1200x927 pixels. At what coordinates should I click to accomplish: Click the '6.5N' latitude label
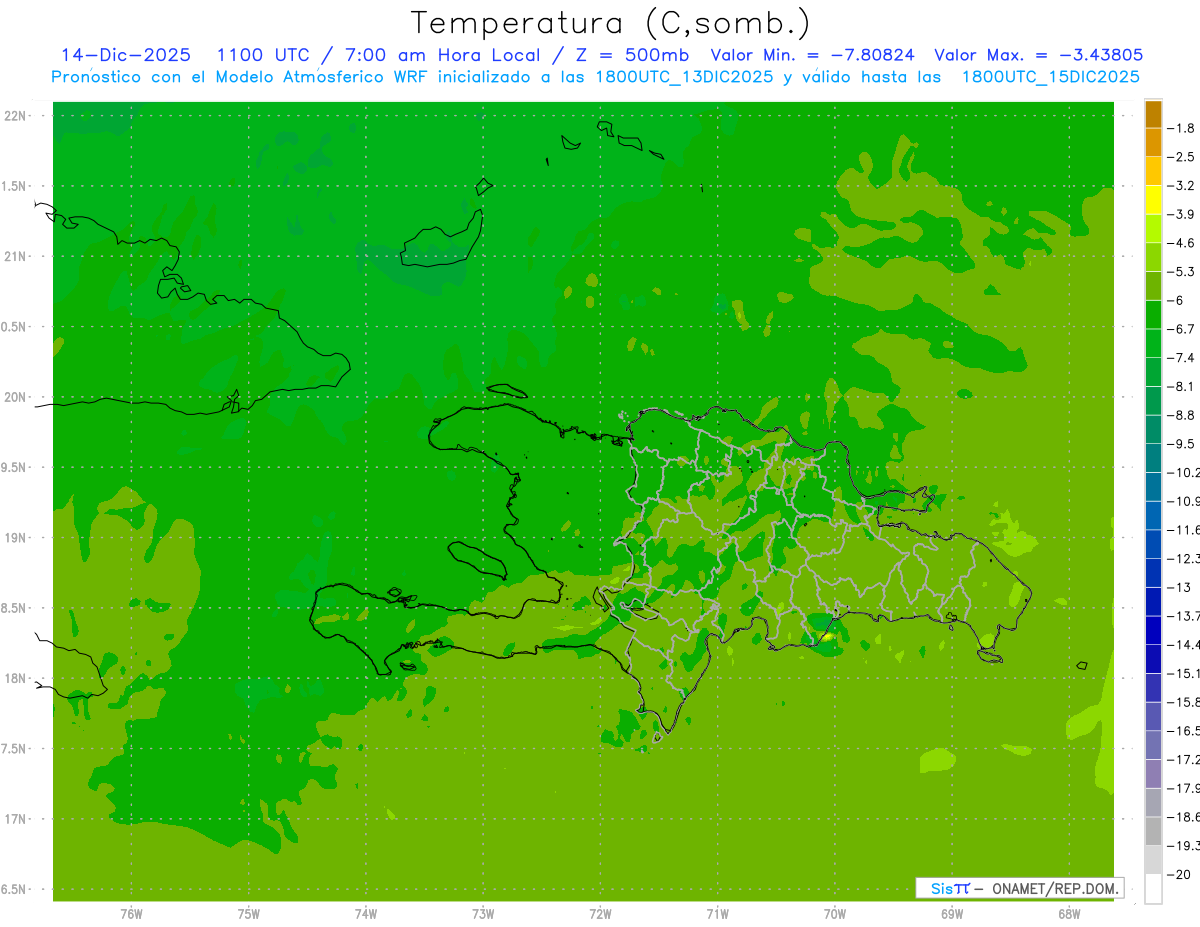click(x=15, y=889)
